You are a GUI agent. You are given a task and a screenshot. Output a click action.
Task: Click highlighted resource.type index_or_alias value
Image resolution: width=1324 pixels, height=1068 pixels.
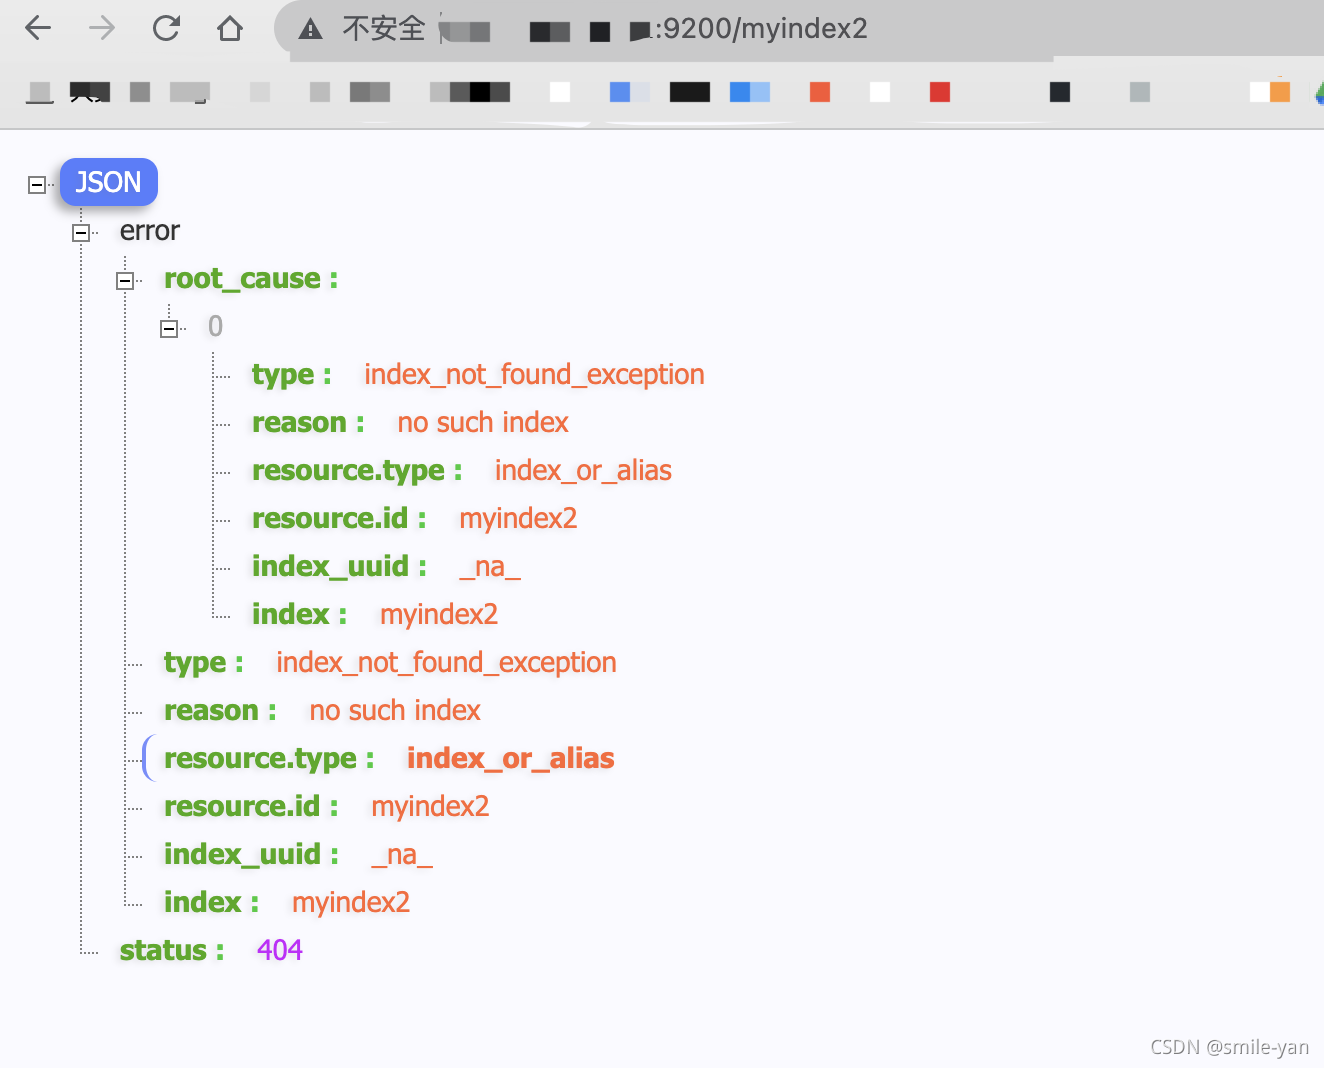coord(510,759)
